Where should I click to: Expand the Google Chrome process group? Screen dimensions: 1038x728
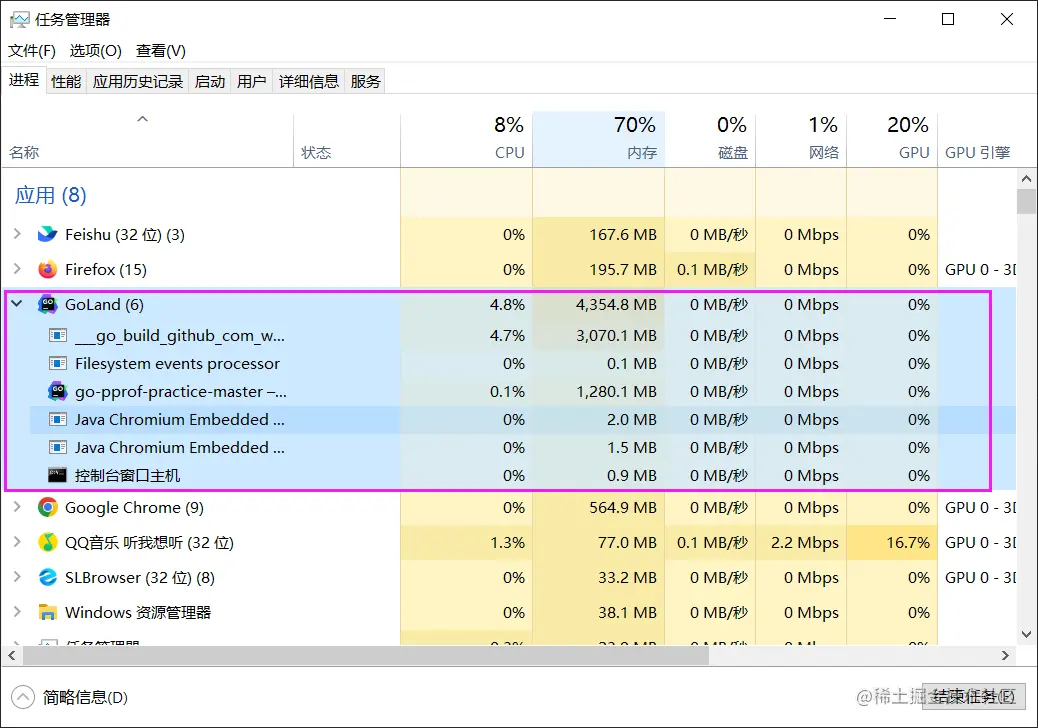[x=16, y=508]
